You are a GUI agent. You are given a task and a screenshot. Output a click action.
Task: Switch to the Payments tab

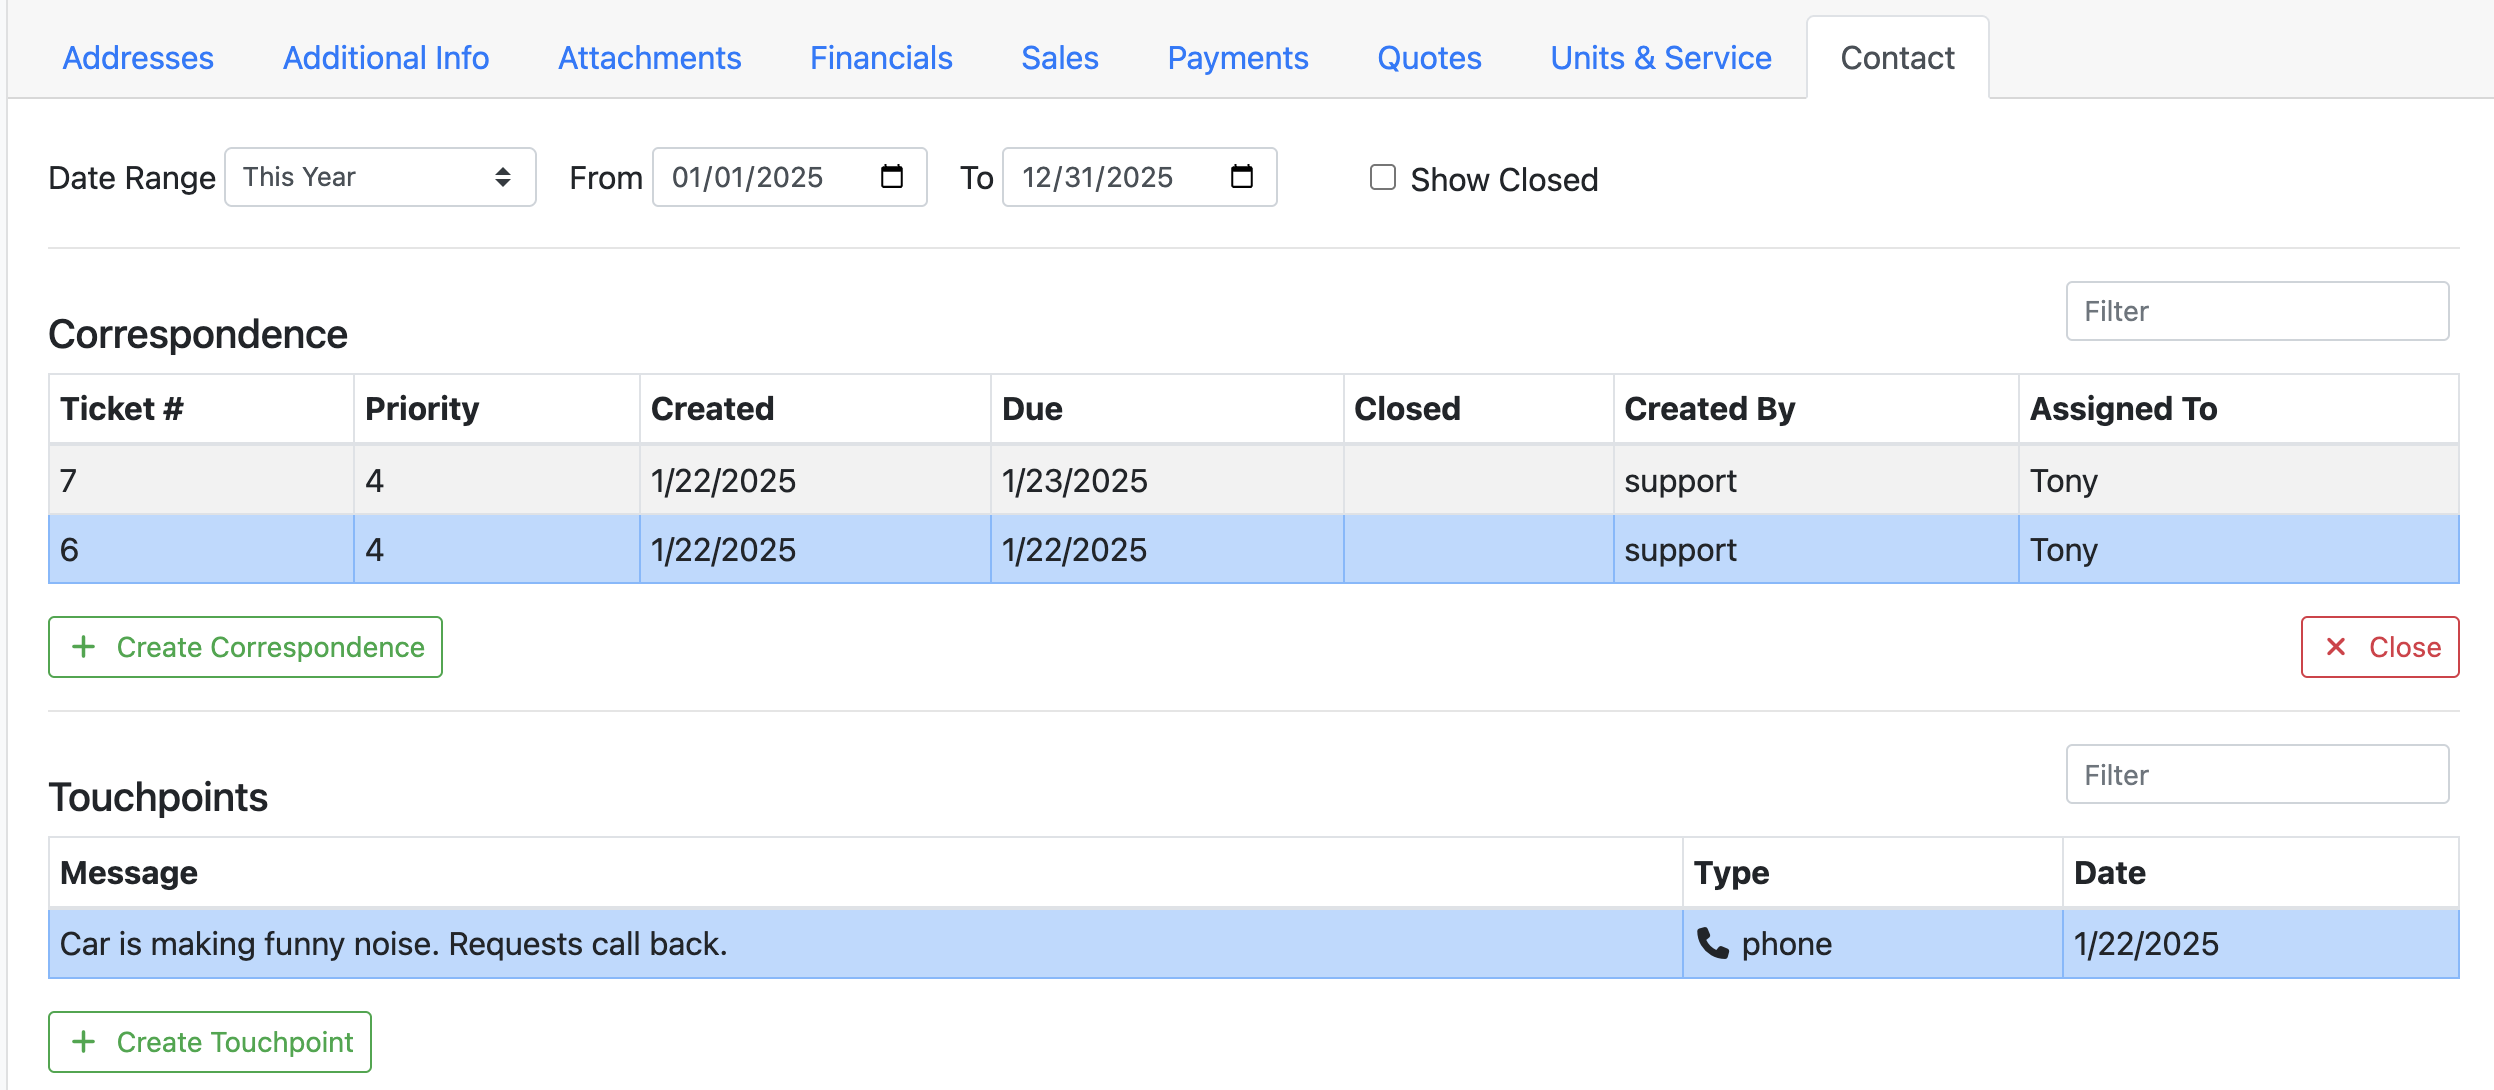click(x=1238, y=57)
